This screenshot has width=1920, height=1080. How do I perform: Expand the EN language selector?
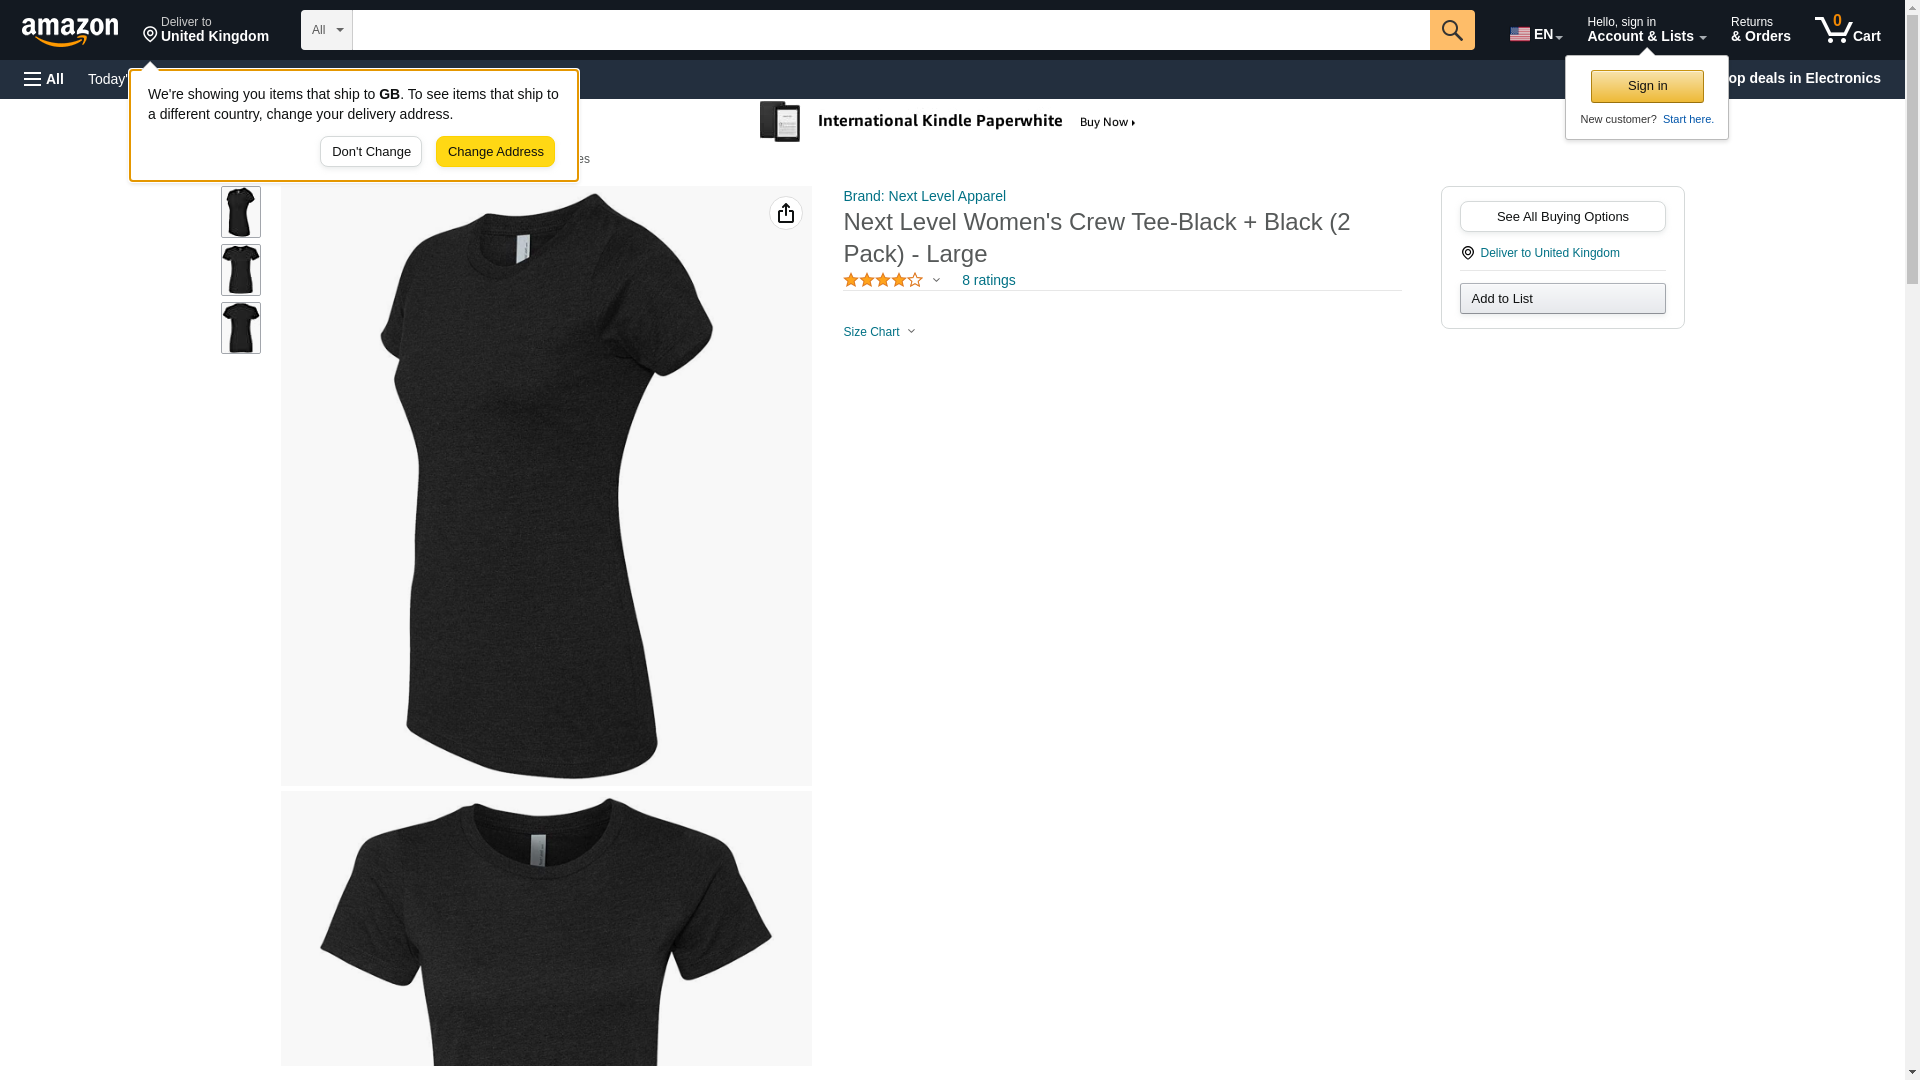point(1535,34)
